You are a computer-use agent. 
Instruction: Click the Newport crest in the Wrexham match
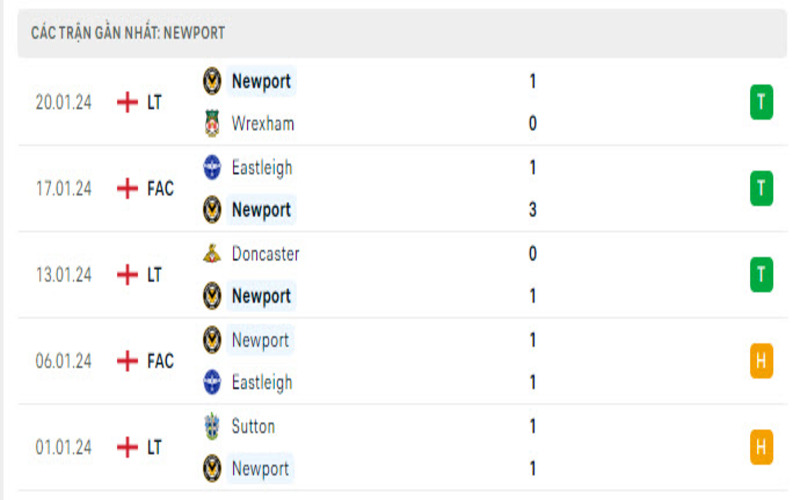[212, 81]
